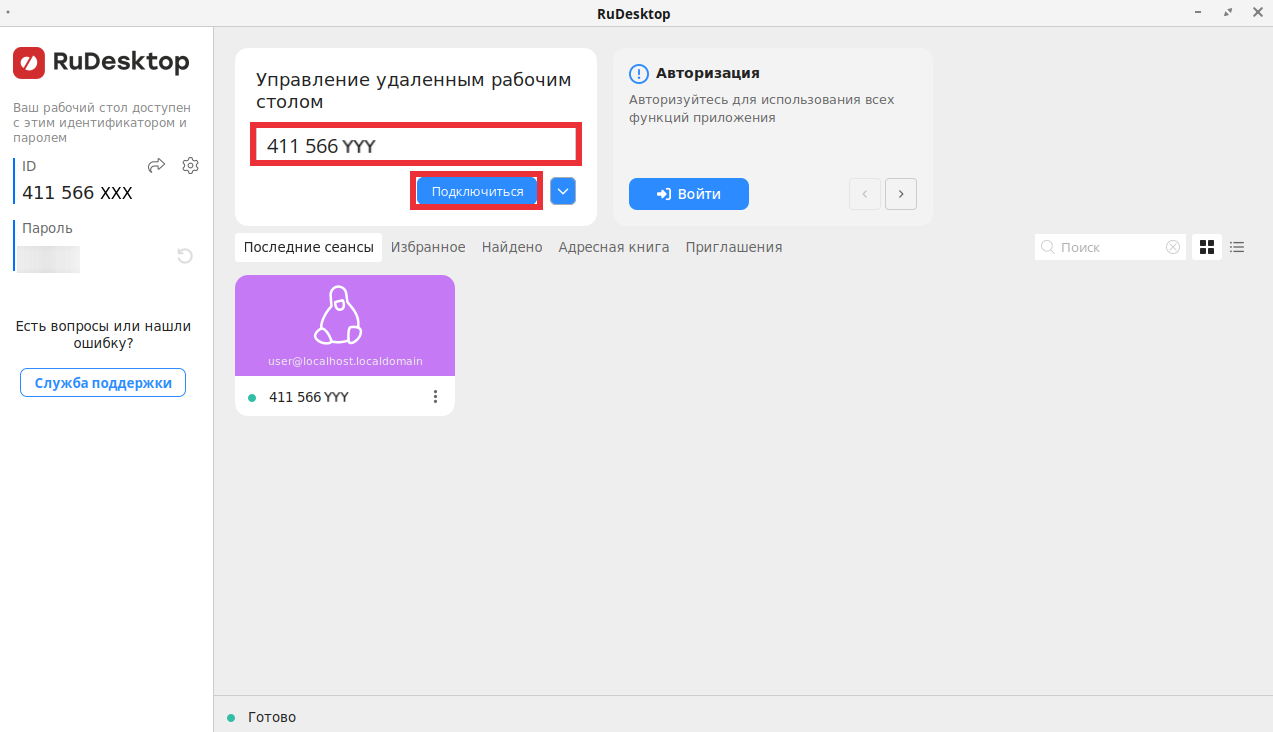Switch to the Найдено tab

(x=512, y=247)
